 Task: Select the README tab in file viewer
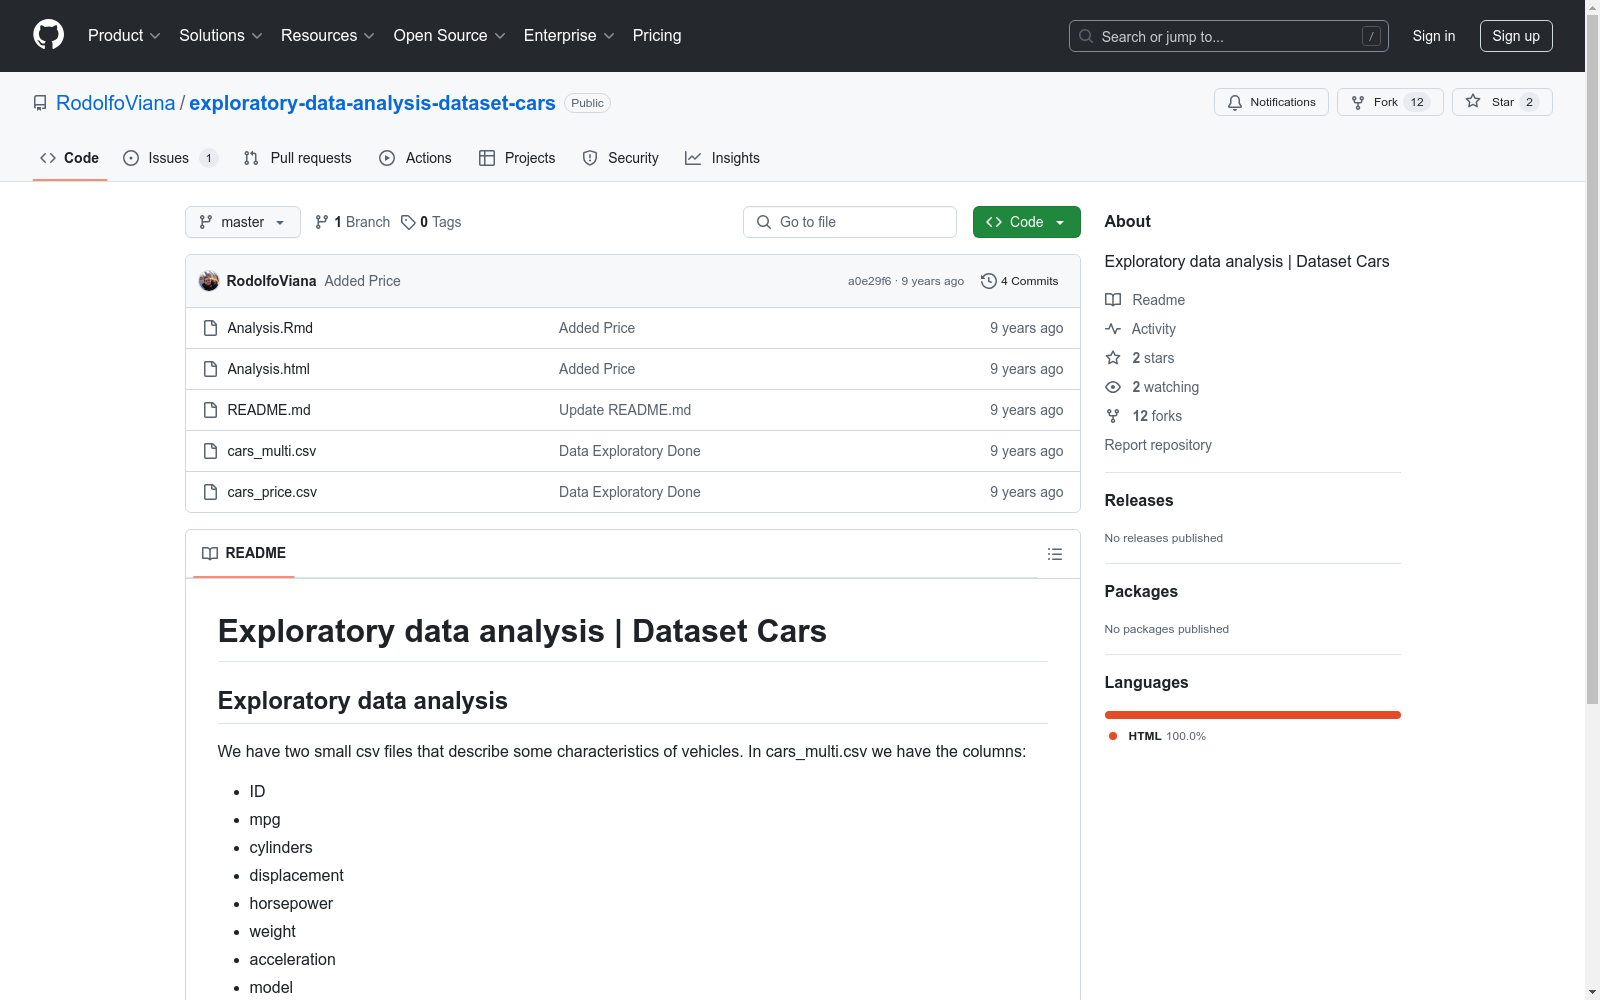[244, 553]
